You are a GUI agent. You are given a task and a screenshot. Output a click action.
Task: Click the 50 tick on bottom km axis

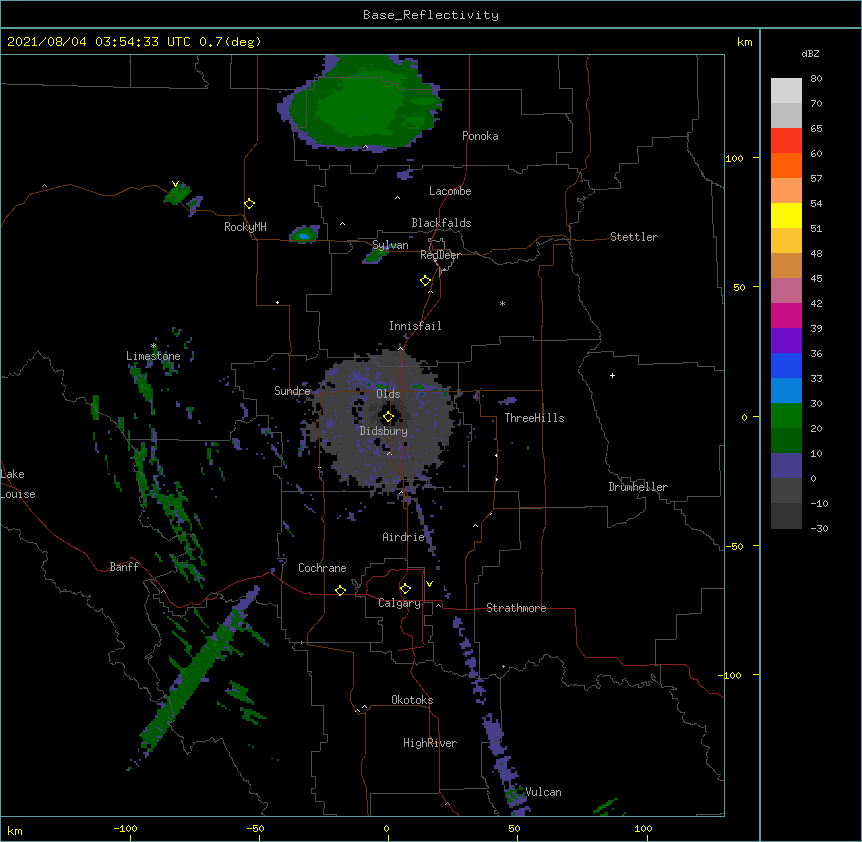514,828
